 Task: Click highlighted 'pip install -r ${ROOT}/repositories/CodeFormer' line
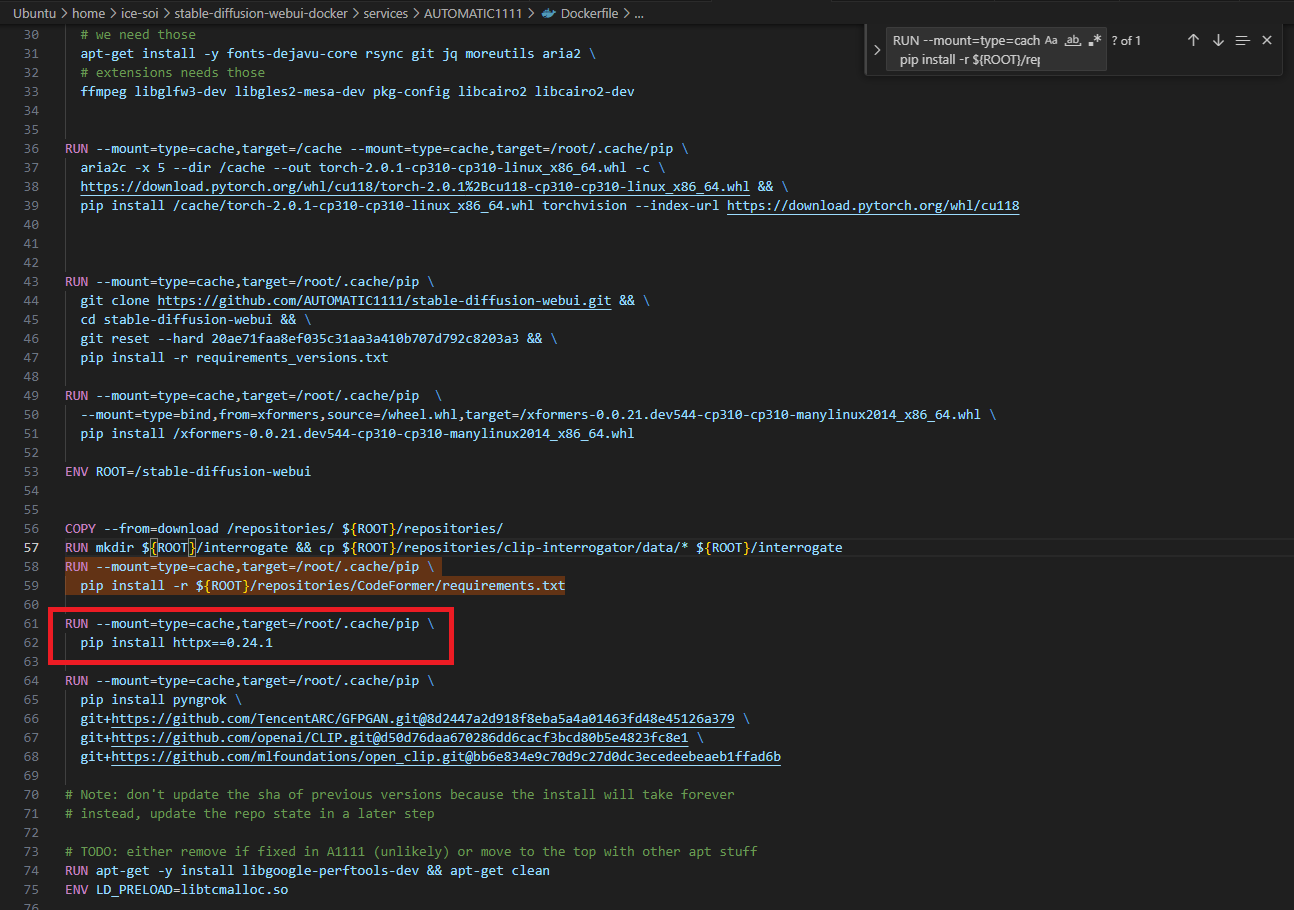(323, 586)
